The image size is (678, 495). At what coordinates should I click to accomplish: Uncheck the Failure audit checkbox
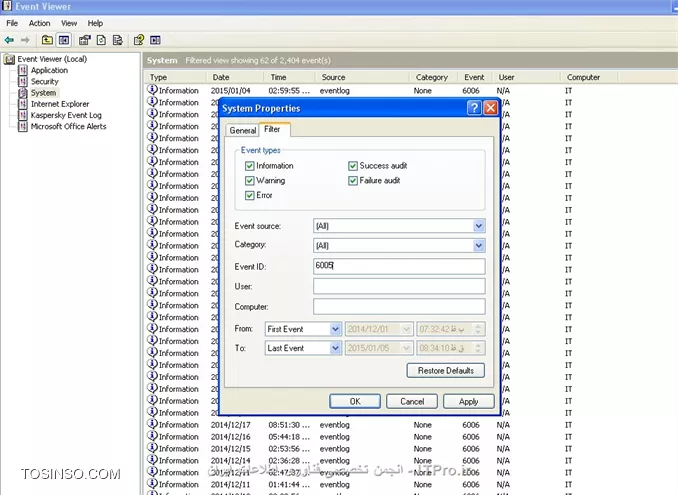click(x=353, y=181)
